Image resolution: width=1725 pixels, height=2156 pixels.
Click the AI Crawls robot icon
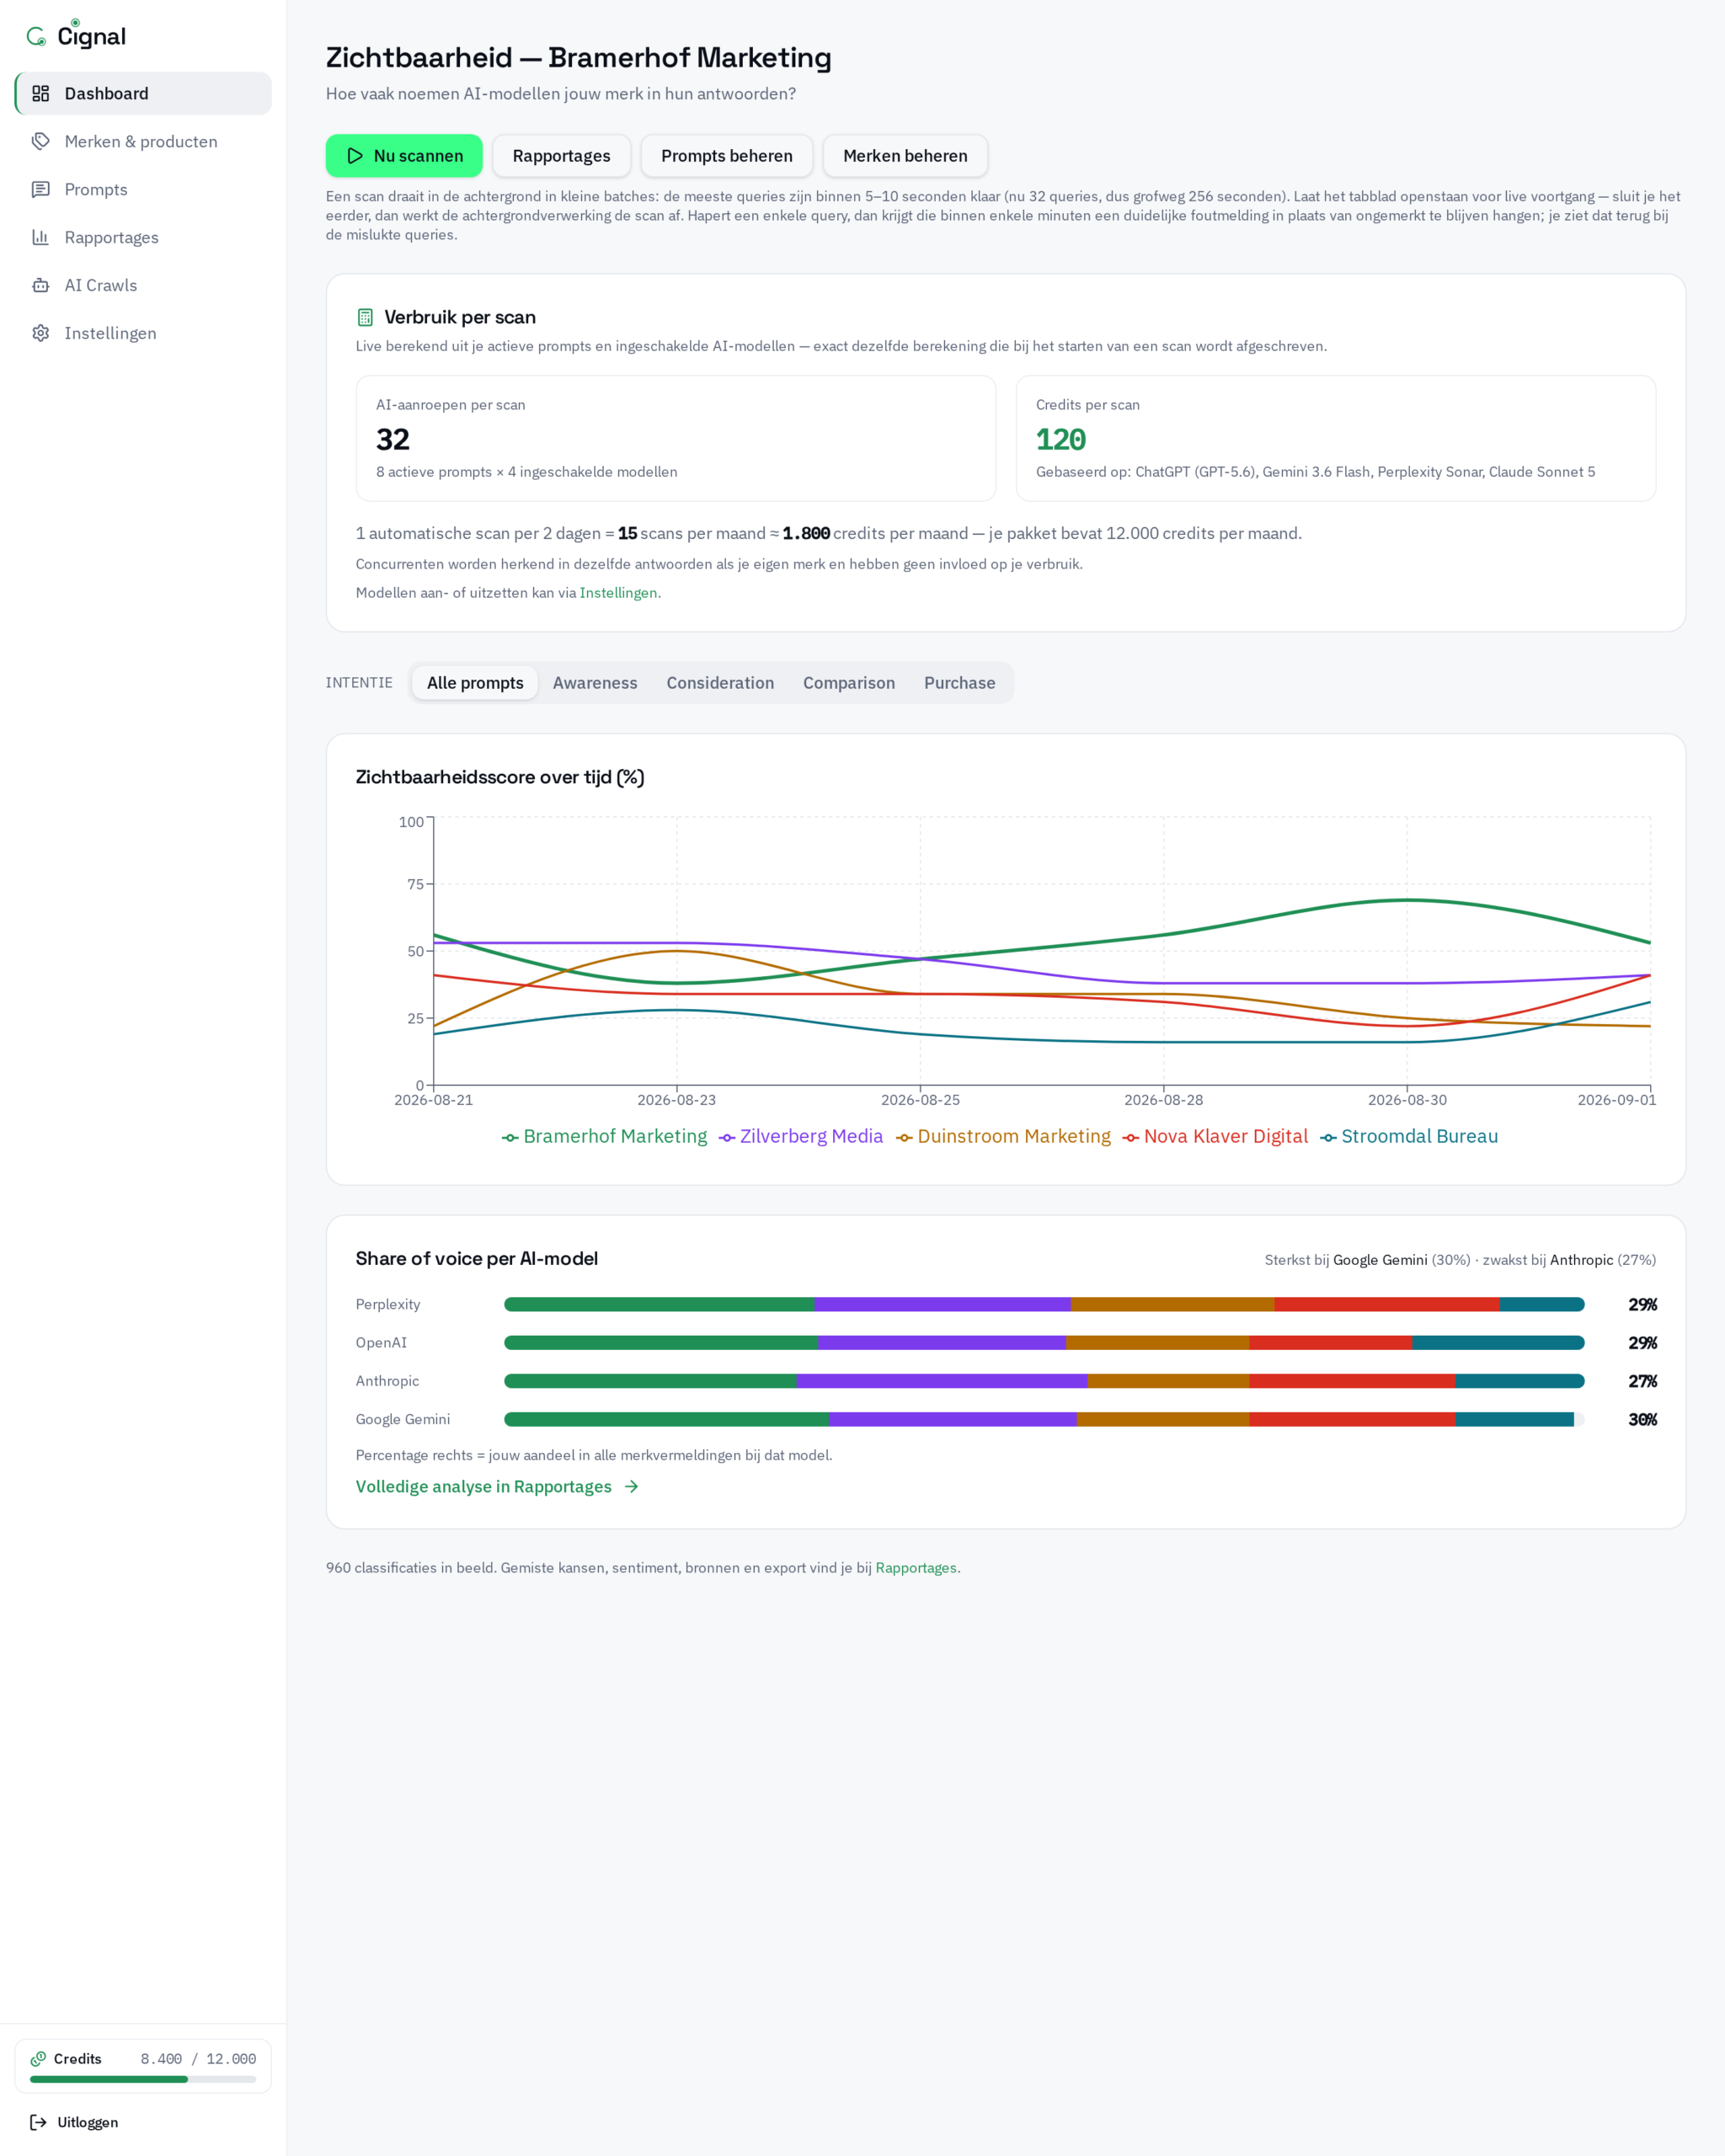pos(41,285)
